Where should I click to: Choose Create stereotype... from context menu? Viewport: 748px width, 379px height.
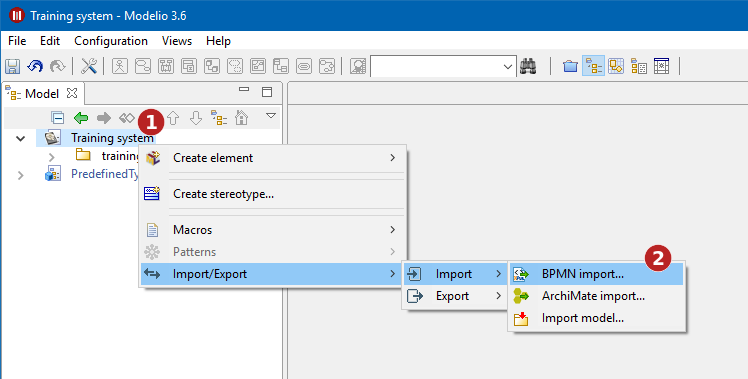[273, 194]
